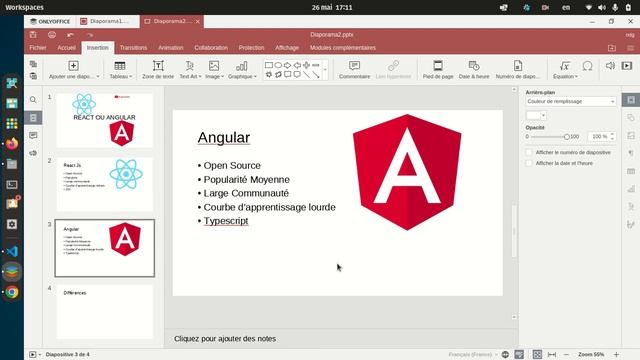Click the opacity percentage field
This screenshot has height=360, width=640.
coord(601,136)
